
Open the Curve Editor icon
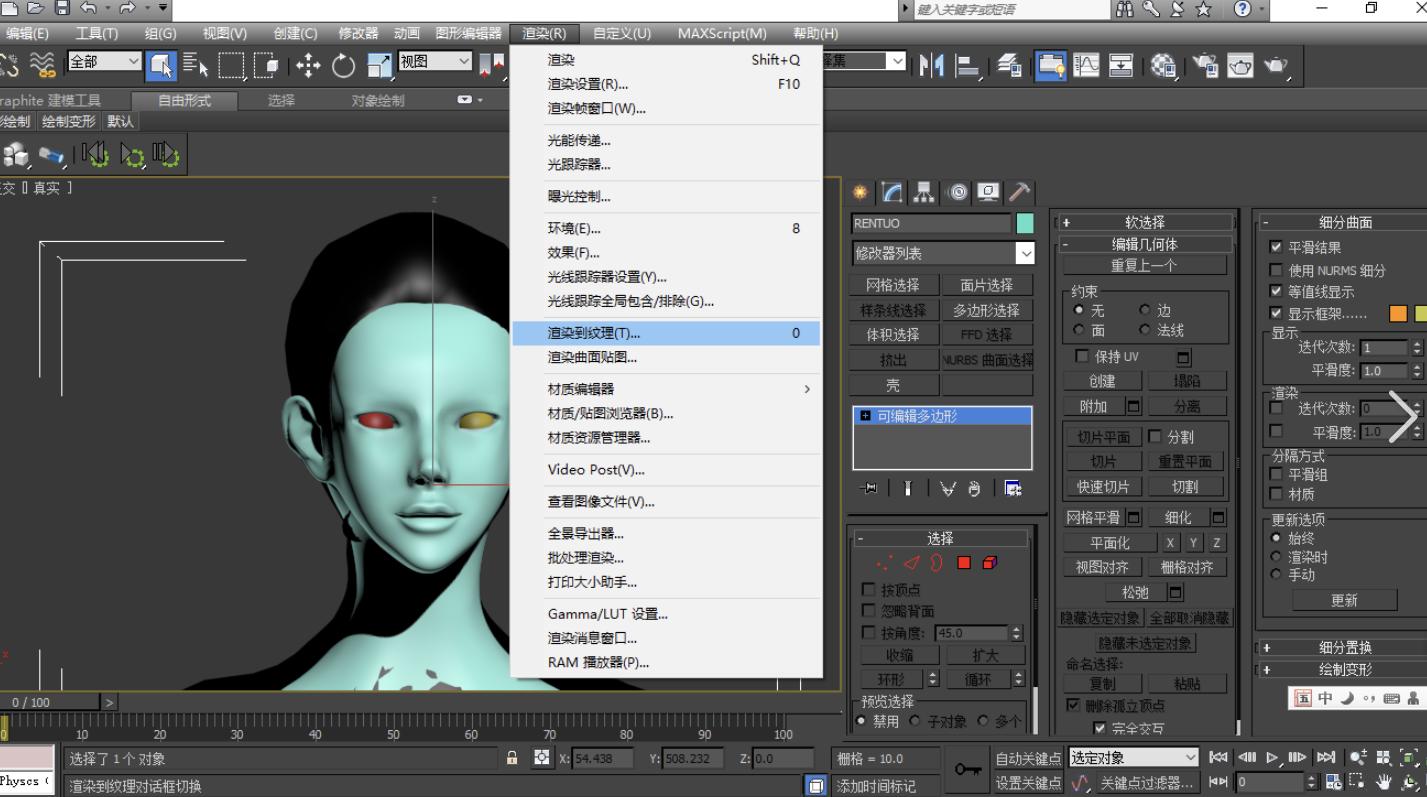(x=1085, y=66)
